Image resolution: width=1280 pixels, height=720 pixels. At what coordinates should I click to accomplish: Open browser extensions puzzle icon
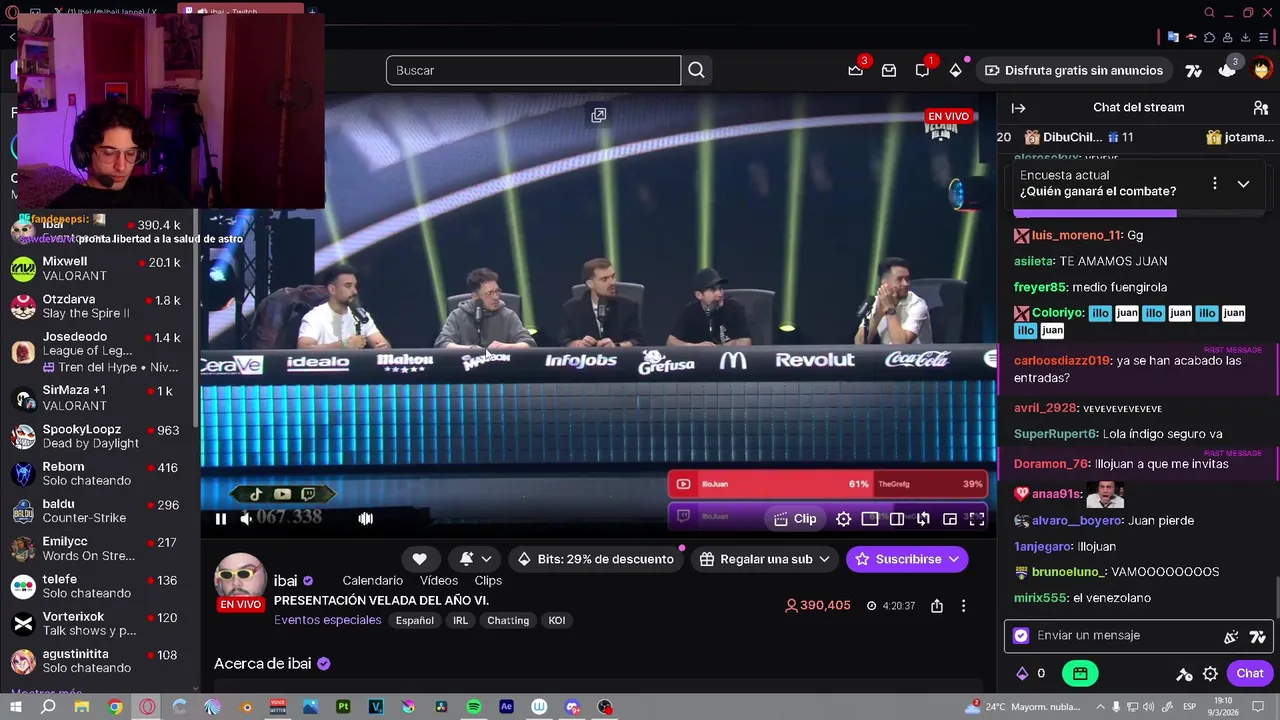click(1209, 37)
